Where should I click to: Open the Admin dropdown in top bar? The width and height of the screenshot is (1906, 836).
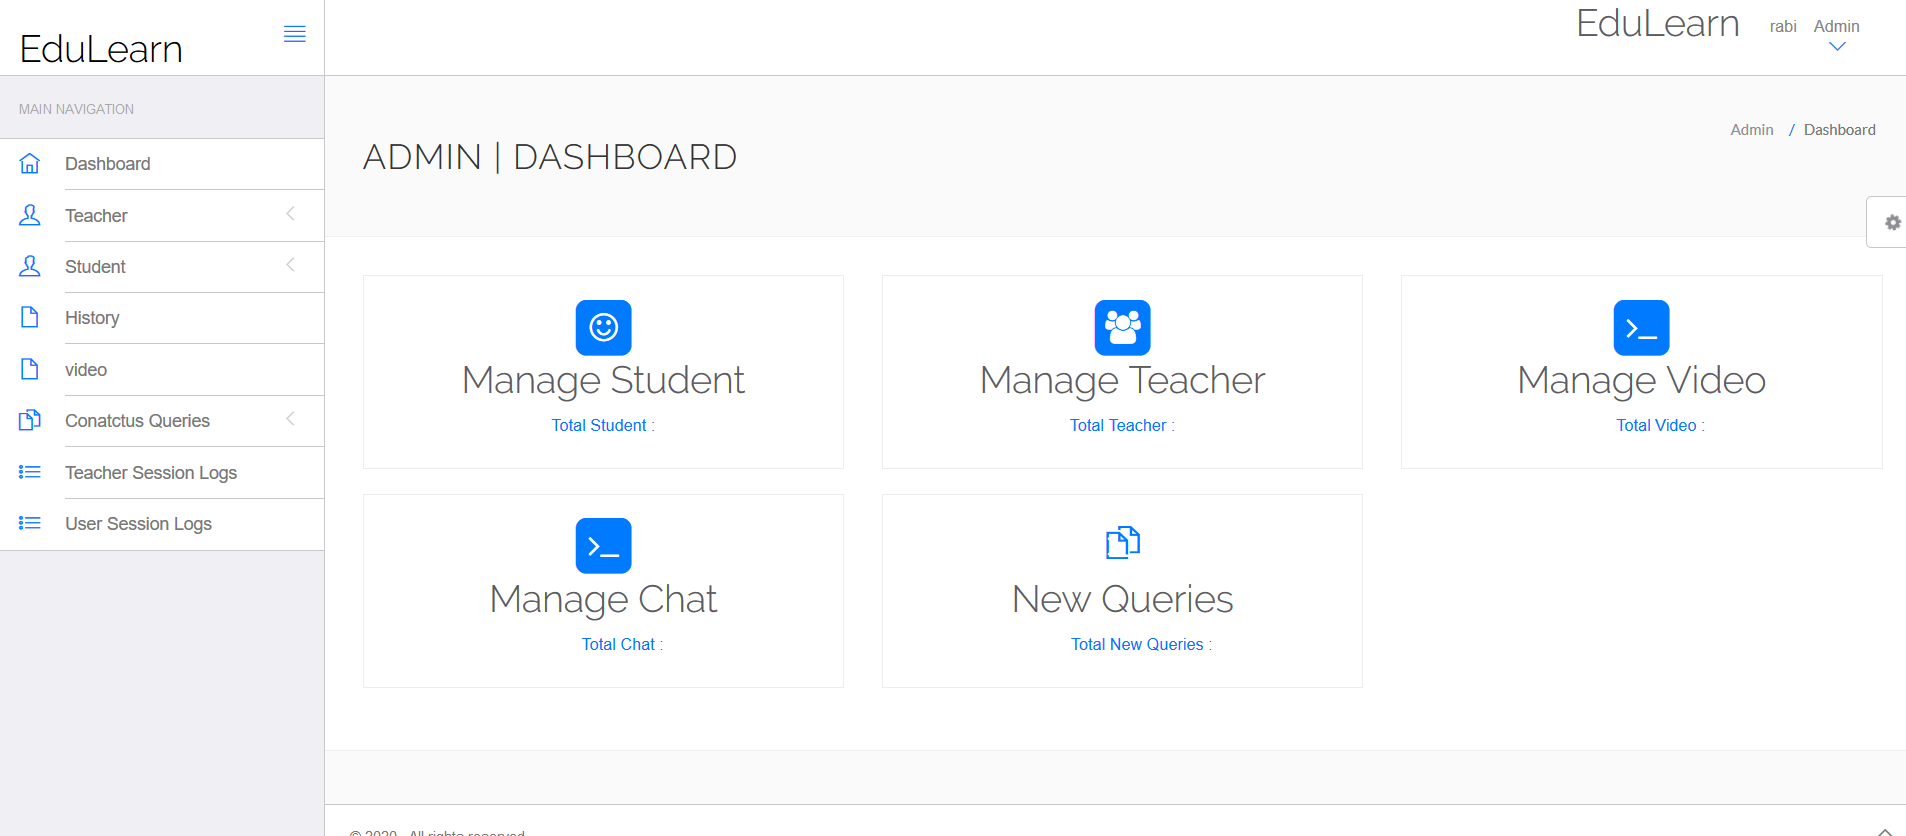tap(1836, 35)
